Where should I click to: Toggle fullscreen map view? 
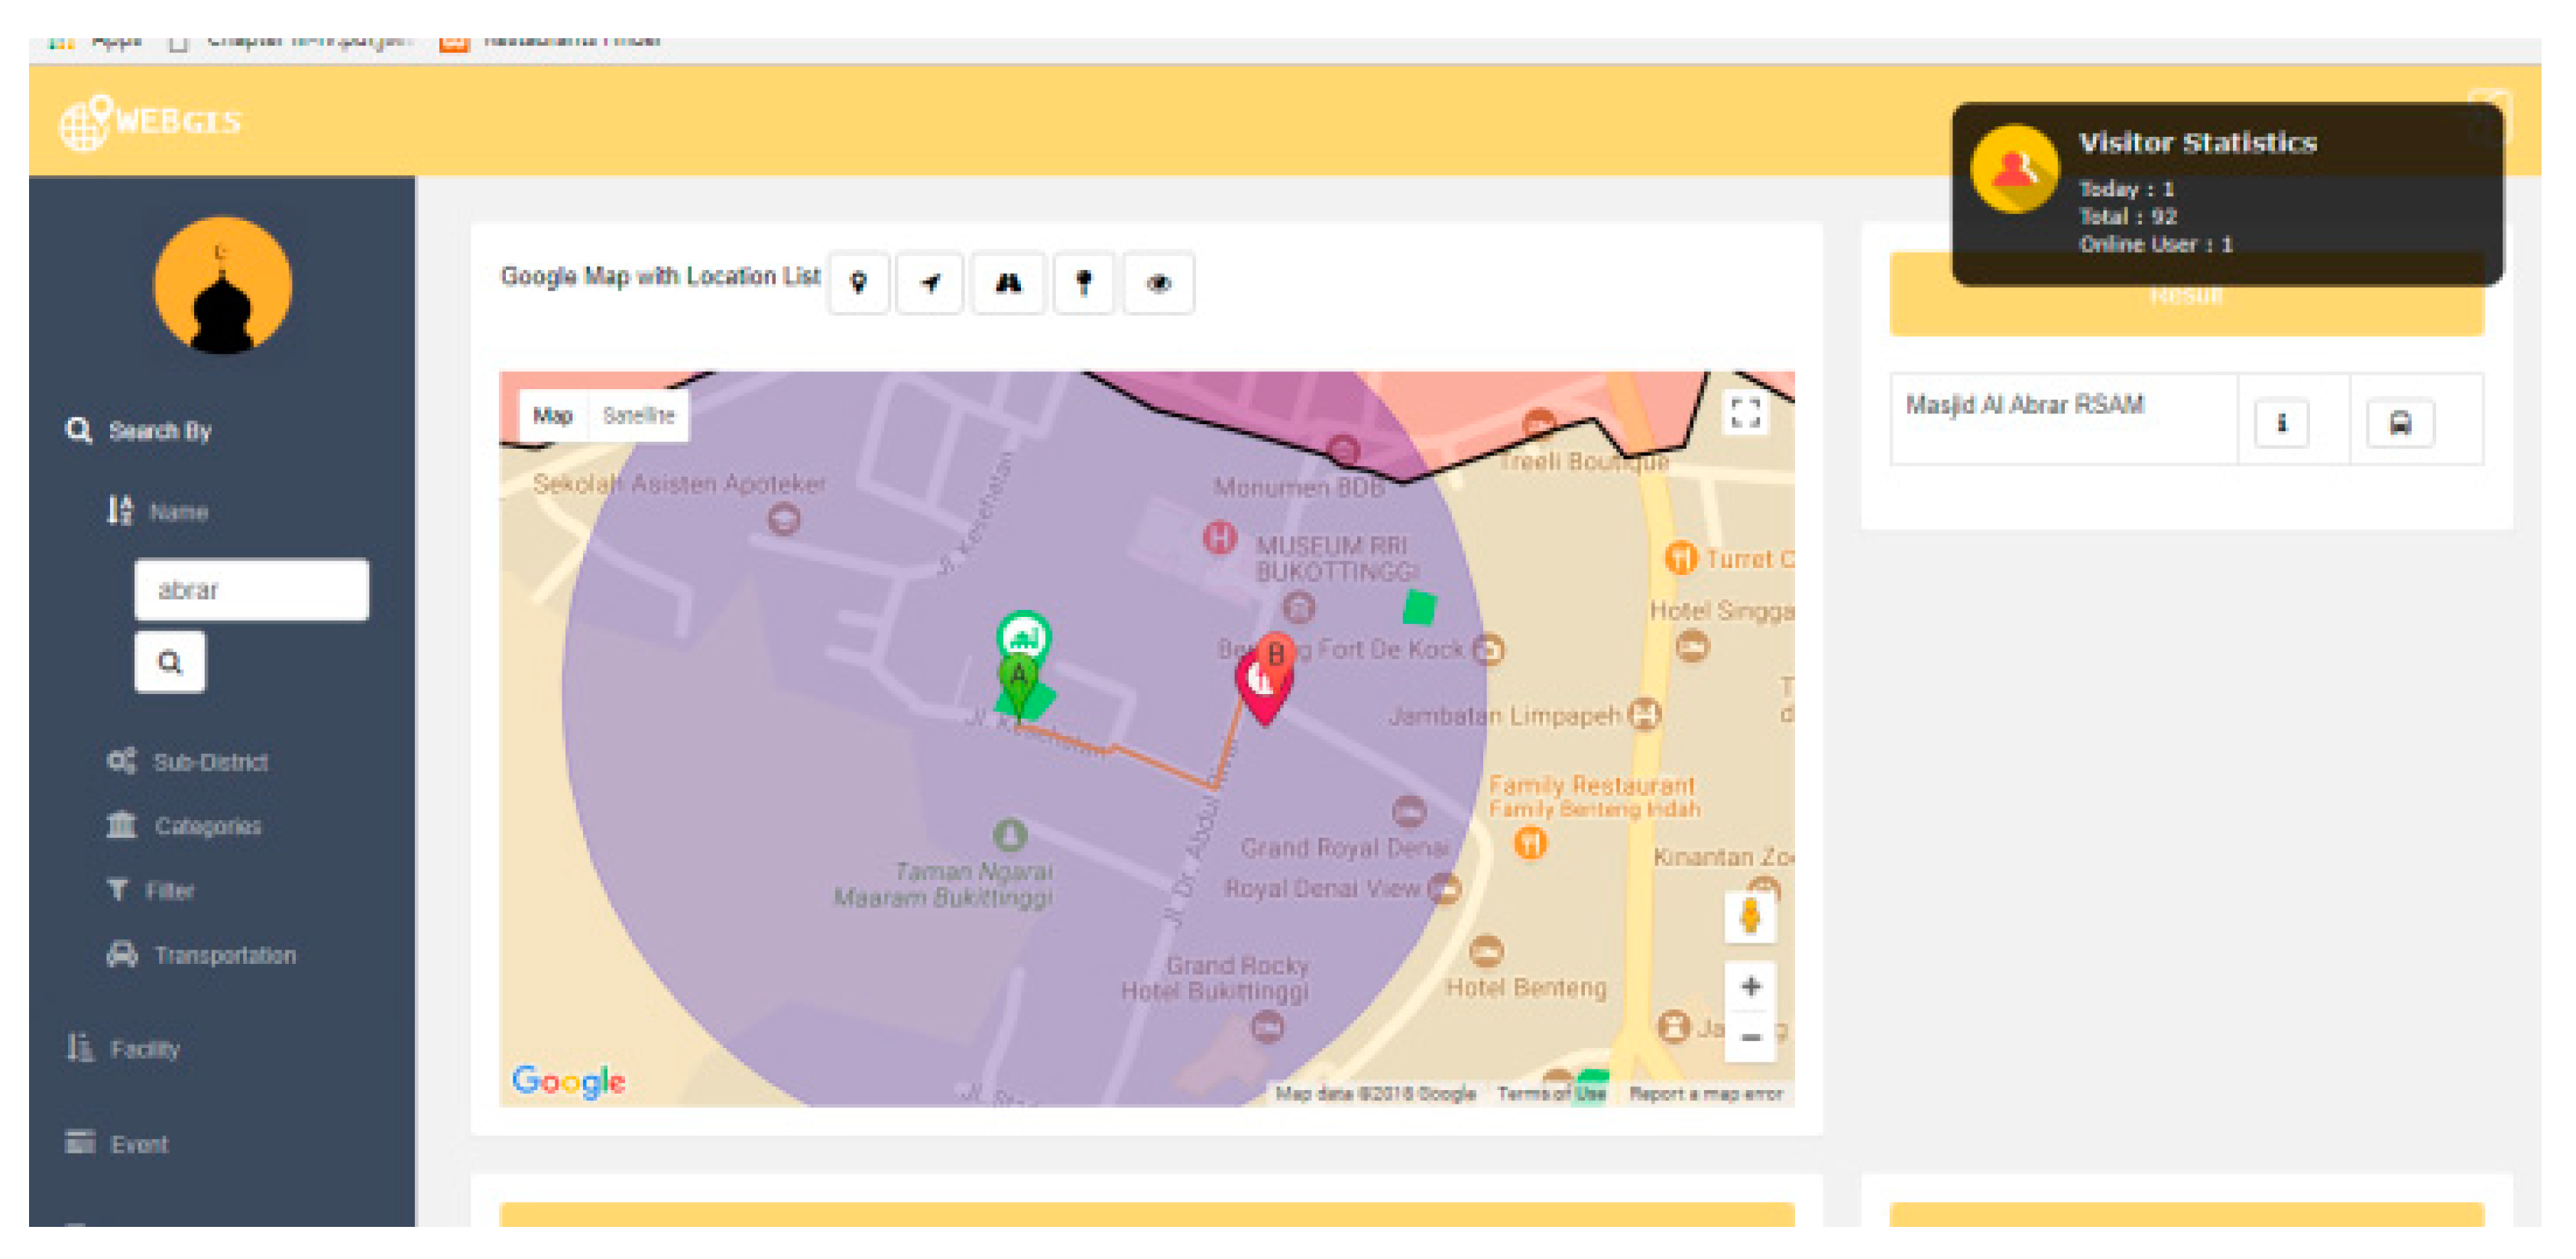[x=1745, y=412]
